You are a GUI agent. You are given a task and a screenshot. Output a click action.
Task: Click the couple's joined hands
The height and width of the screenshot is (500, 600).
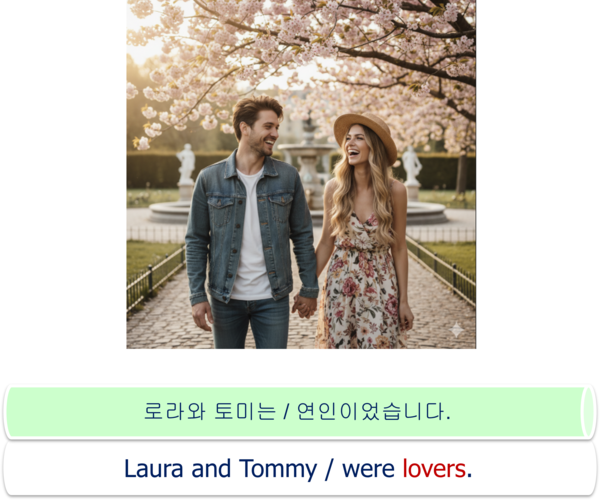tap(305, 306)
